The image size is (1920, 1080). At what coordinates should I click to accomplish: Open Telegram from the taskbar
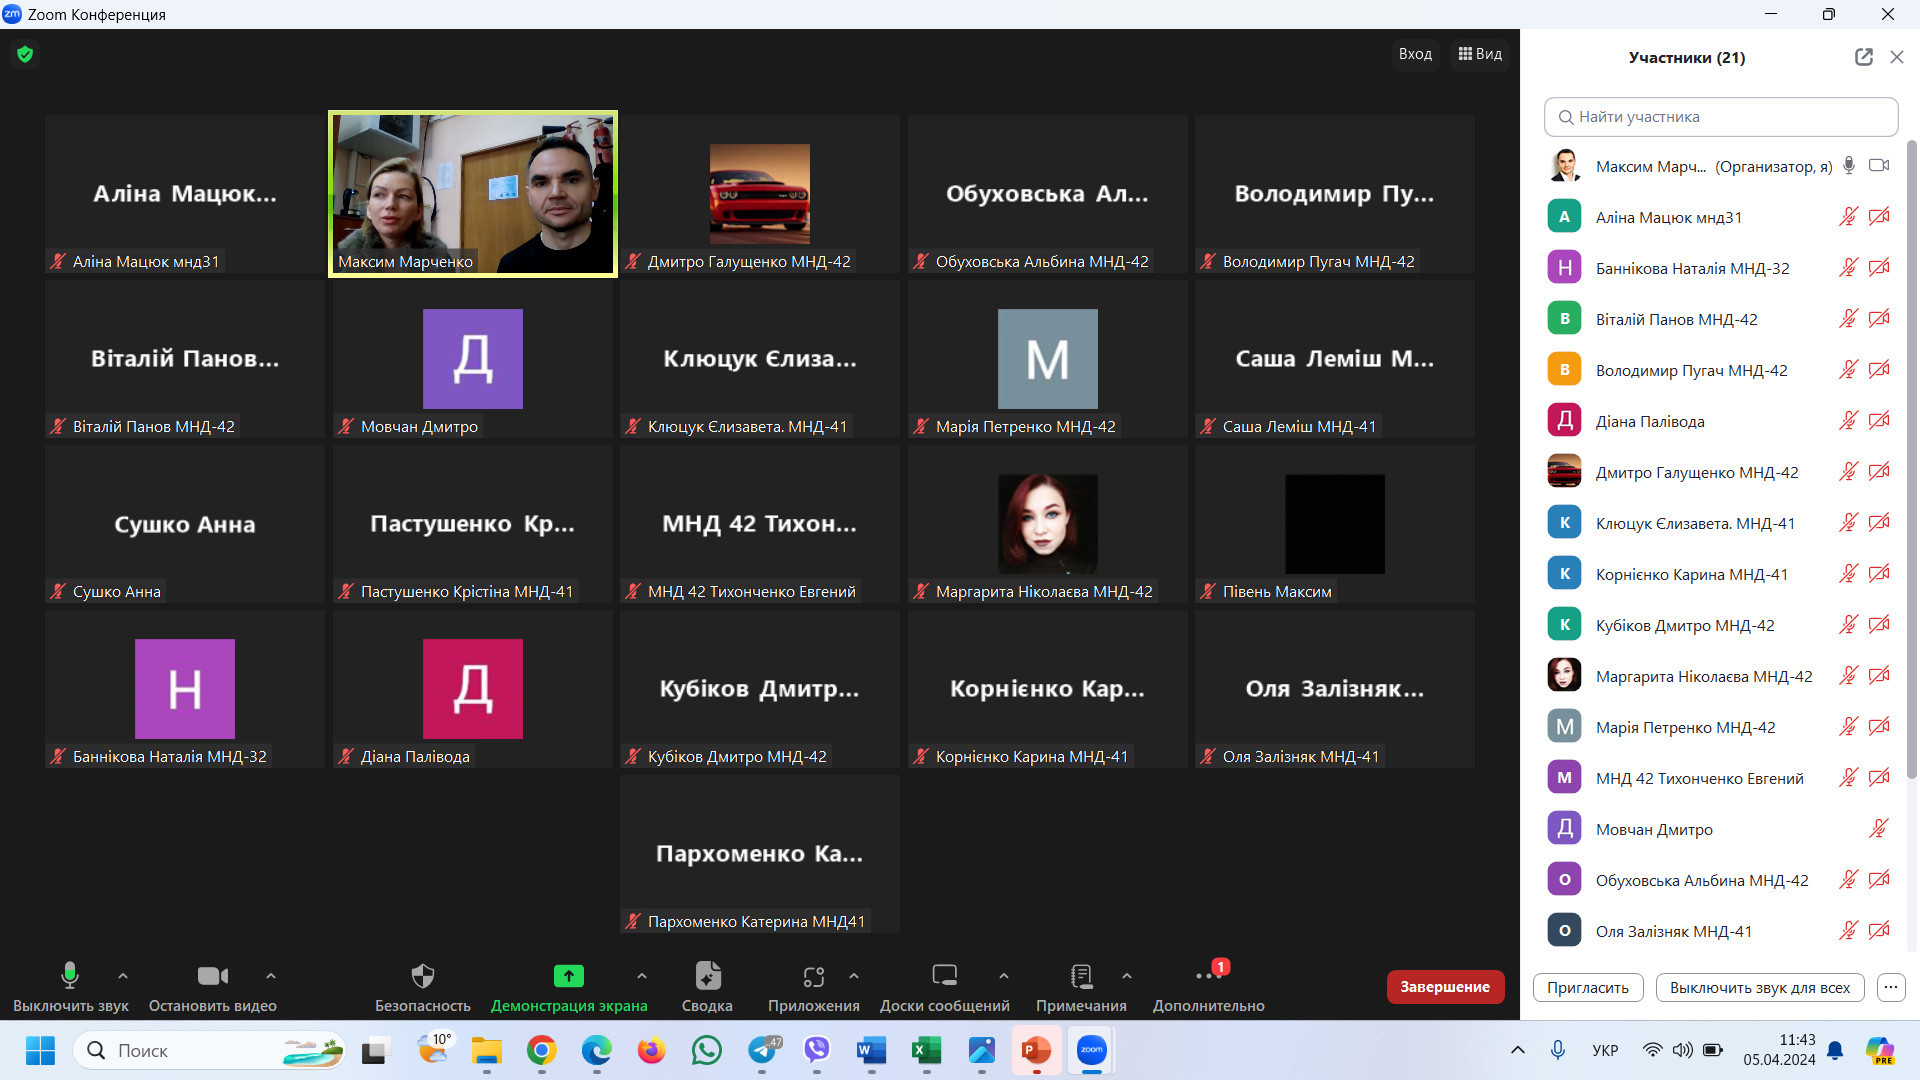[762, 1050]
